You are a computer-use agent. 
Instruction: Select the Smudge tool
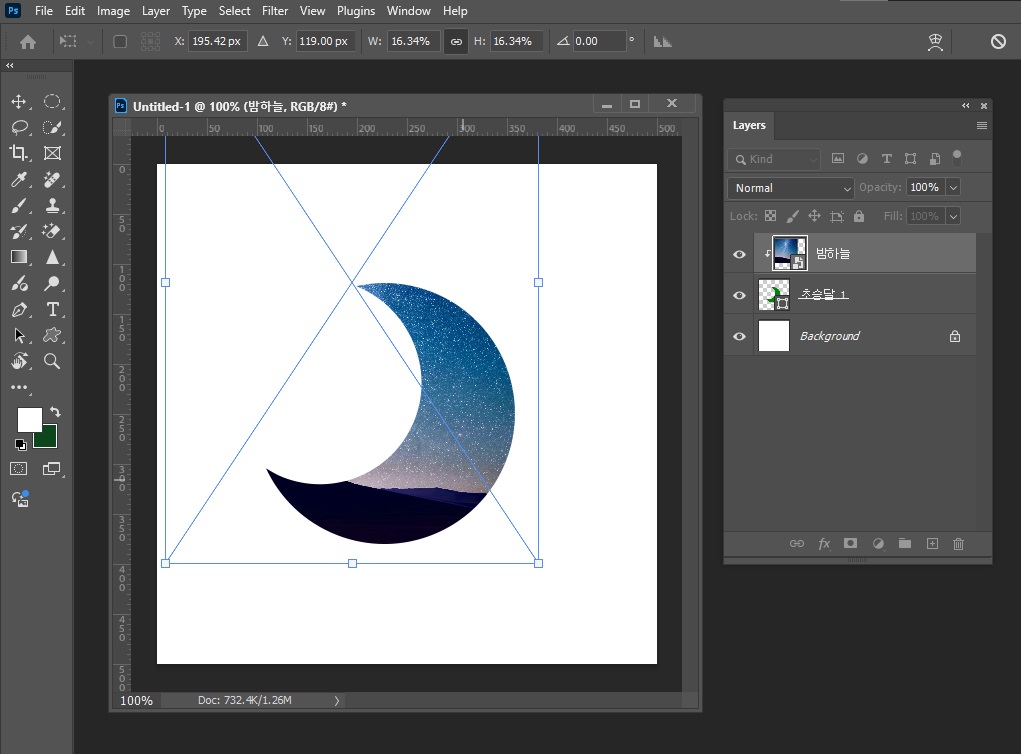click(20, 283)
